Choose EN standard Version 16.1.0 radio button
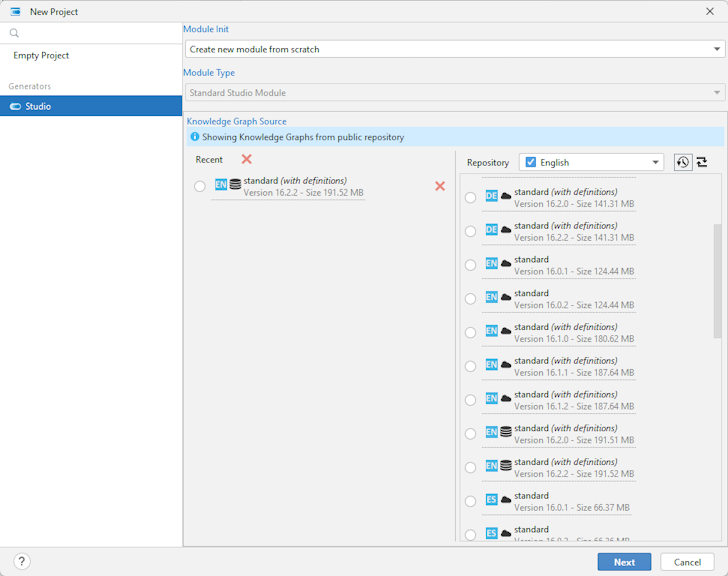Viewport: 728px width, 576px height. [x=471, y=332]
